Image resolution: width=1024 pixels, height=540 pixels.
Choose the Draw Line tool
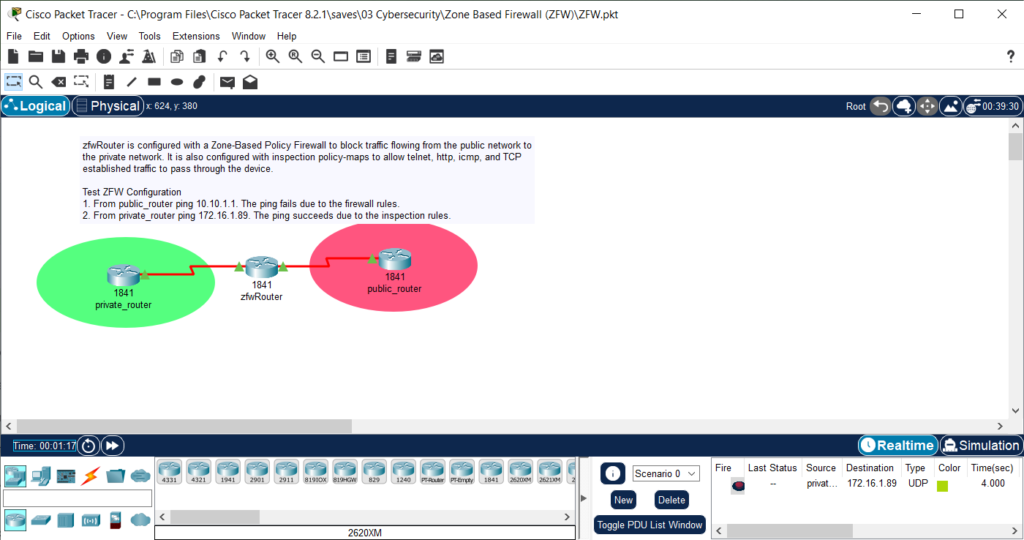[x=131, y=82]
